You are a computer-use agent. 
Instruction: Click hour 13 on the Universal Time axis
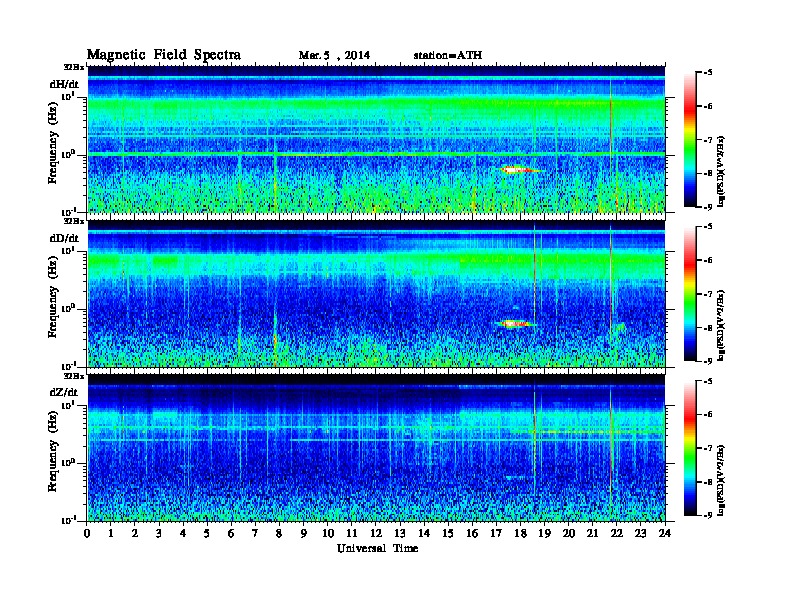coord(400,533)
